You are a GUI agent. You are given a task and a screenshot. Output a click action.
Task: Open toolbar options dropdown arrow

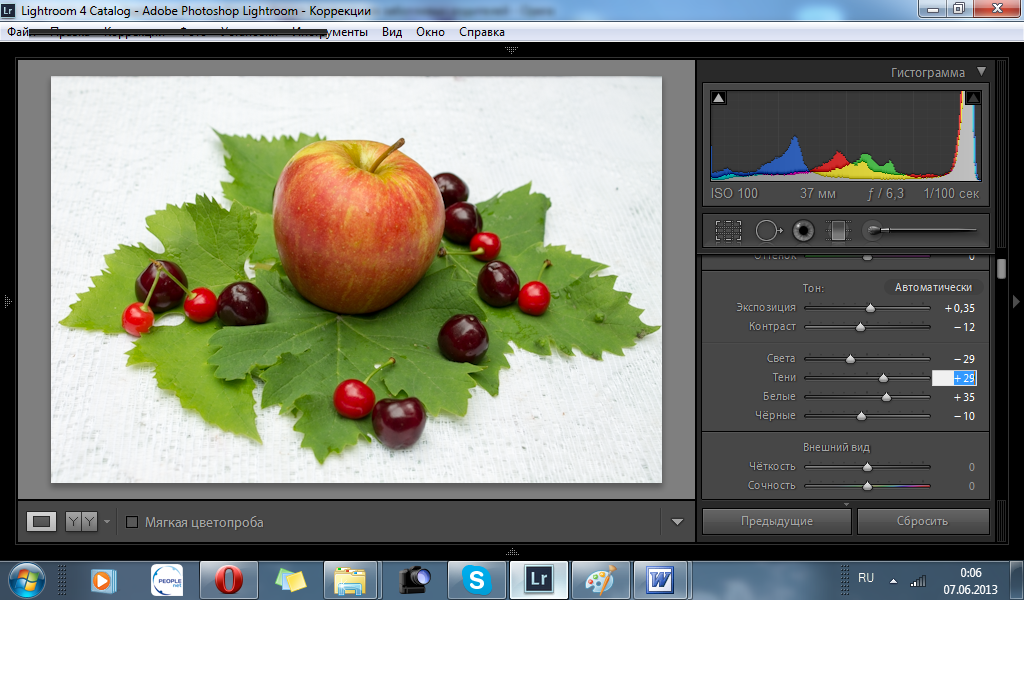677,522
